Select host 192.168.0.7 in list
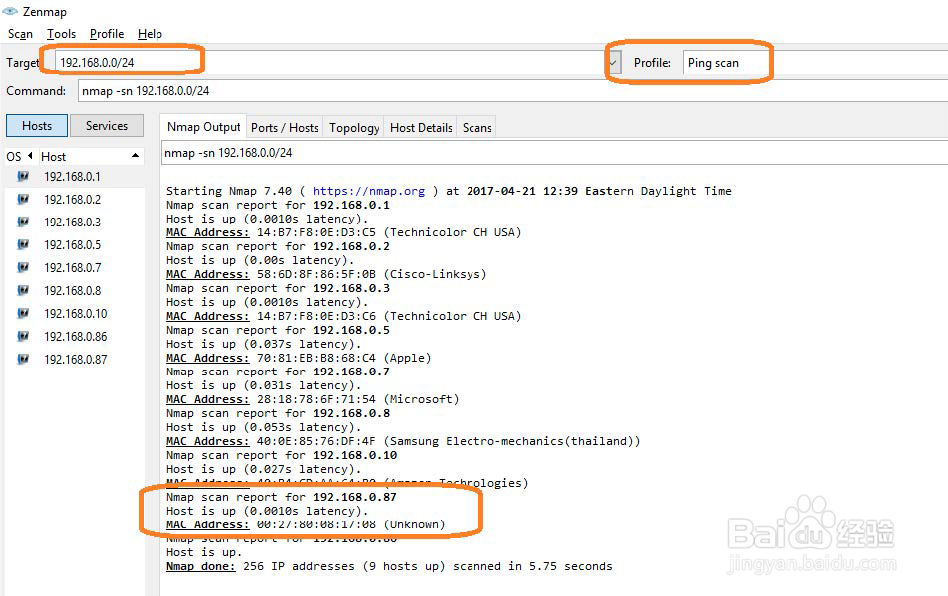Viewport: 948px width, 596px height. 73,267
